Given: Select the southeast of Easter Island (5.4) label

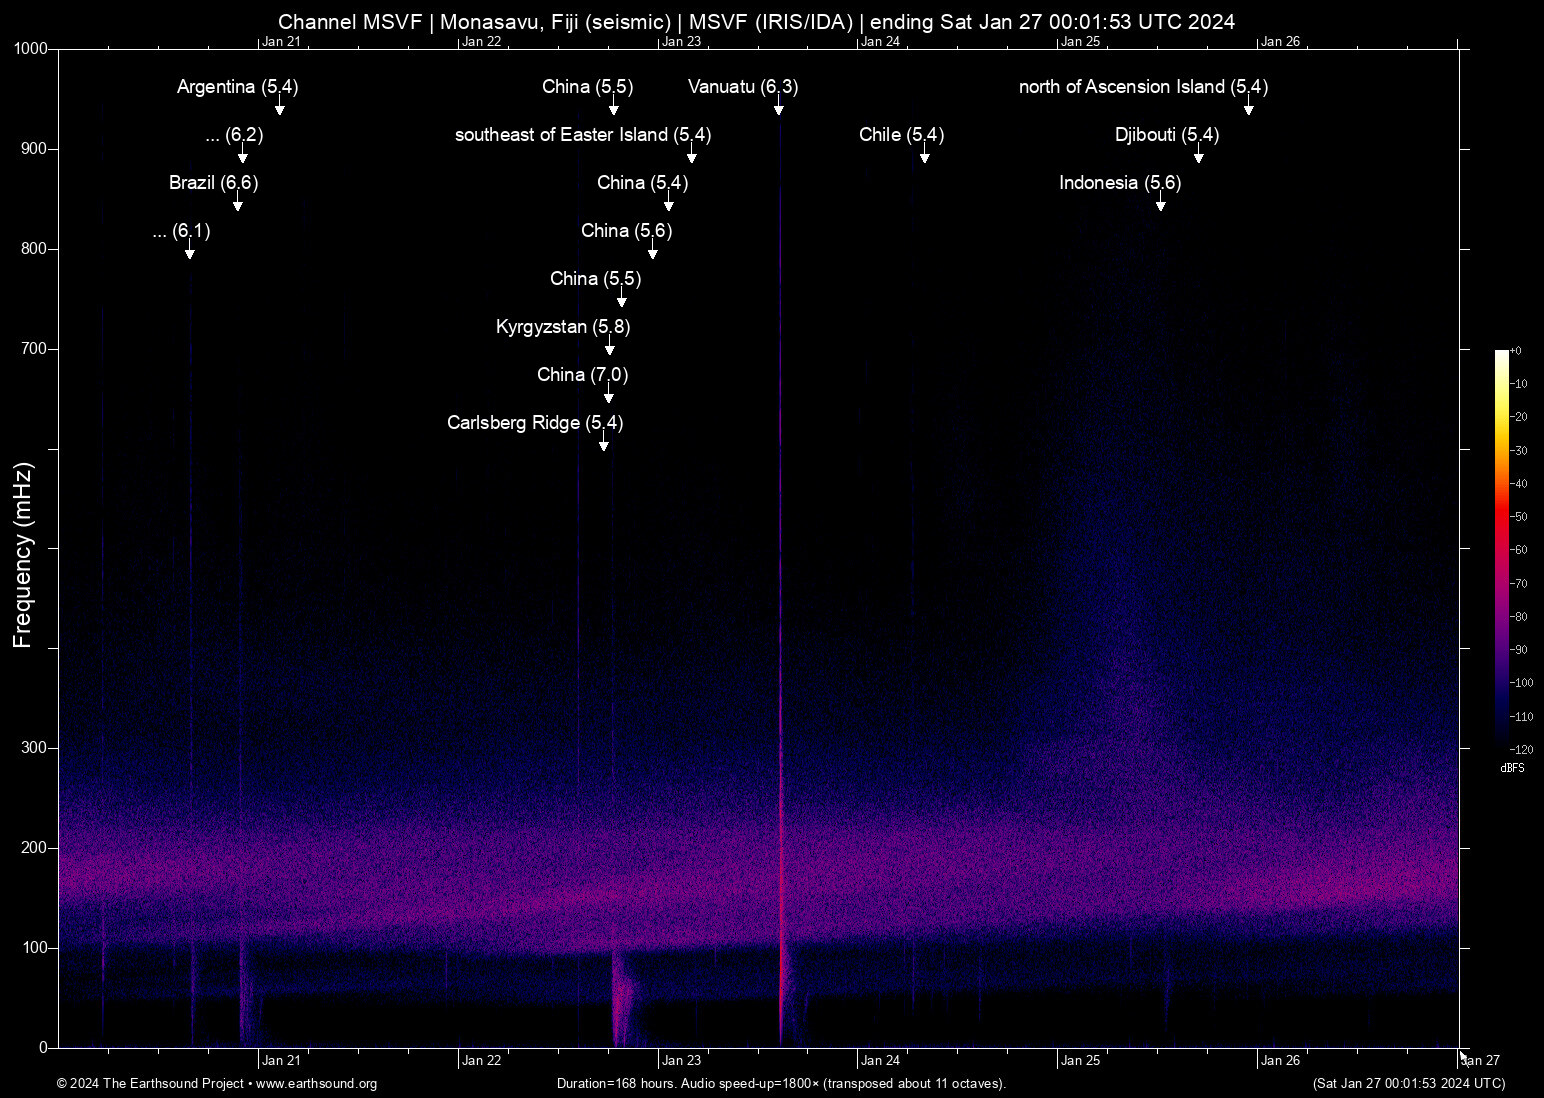Looking at the screenshot, I should point(582,135).
